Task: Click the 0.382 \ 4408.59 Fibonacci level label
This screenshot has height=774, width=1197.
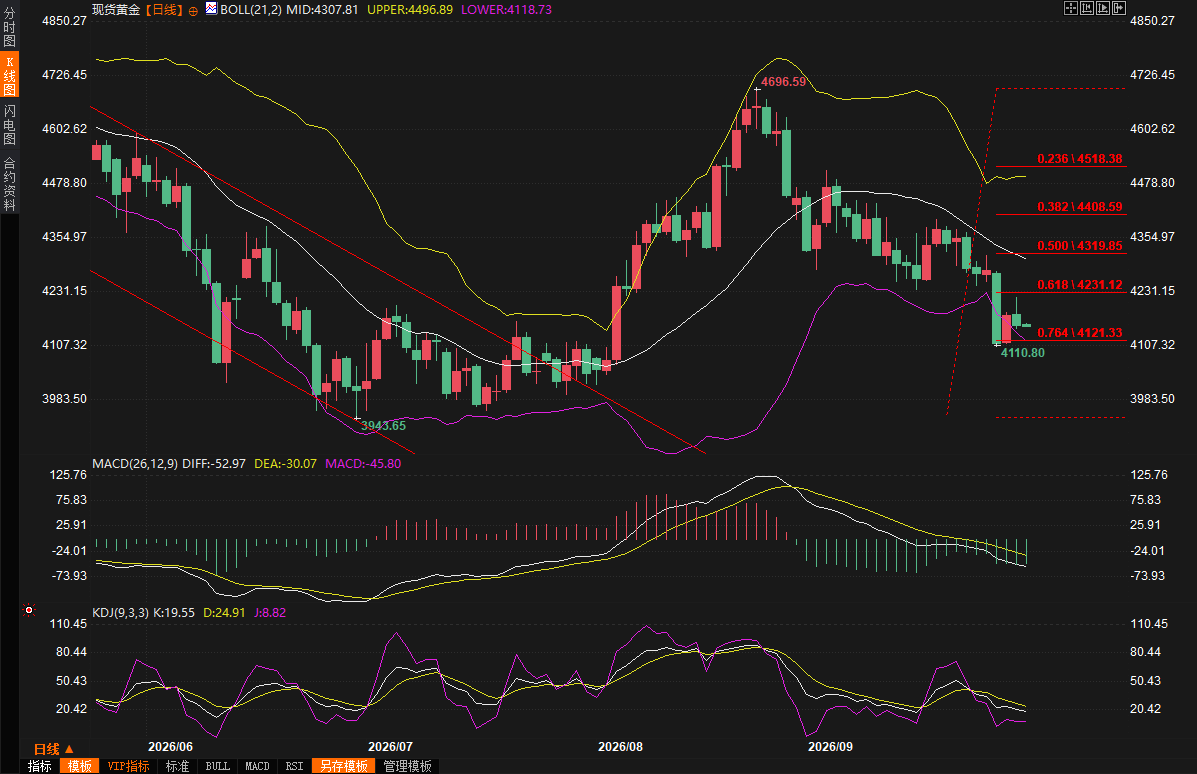Action: [1079, 207]
